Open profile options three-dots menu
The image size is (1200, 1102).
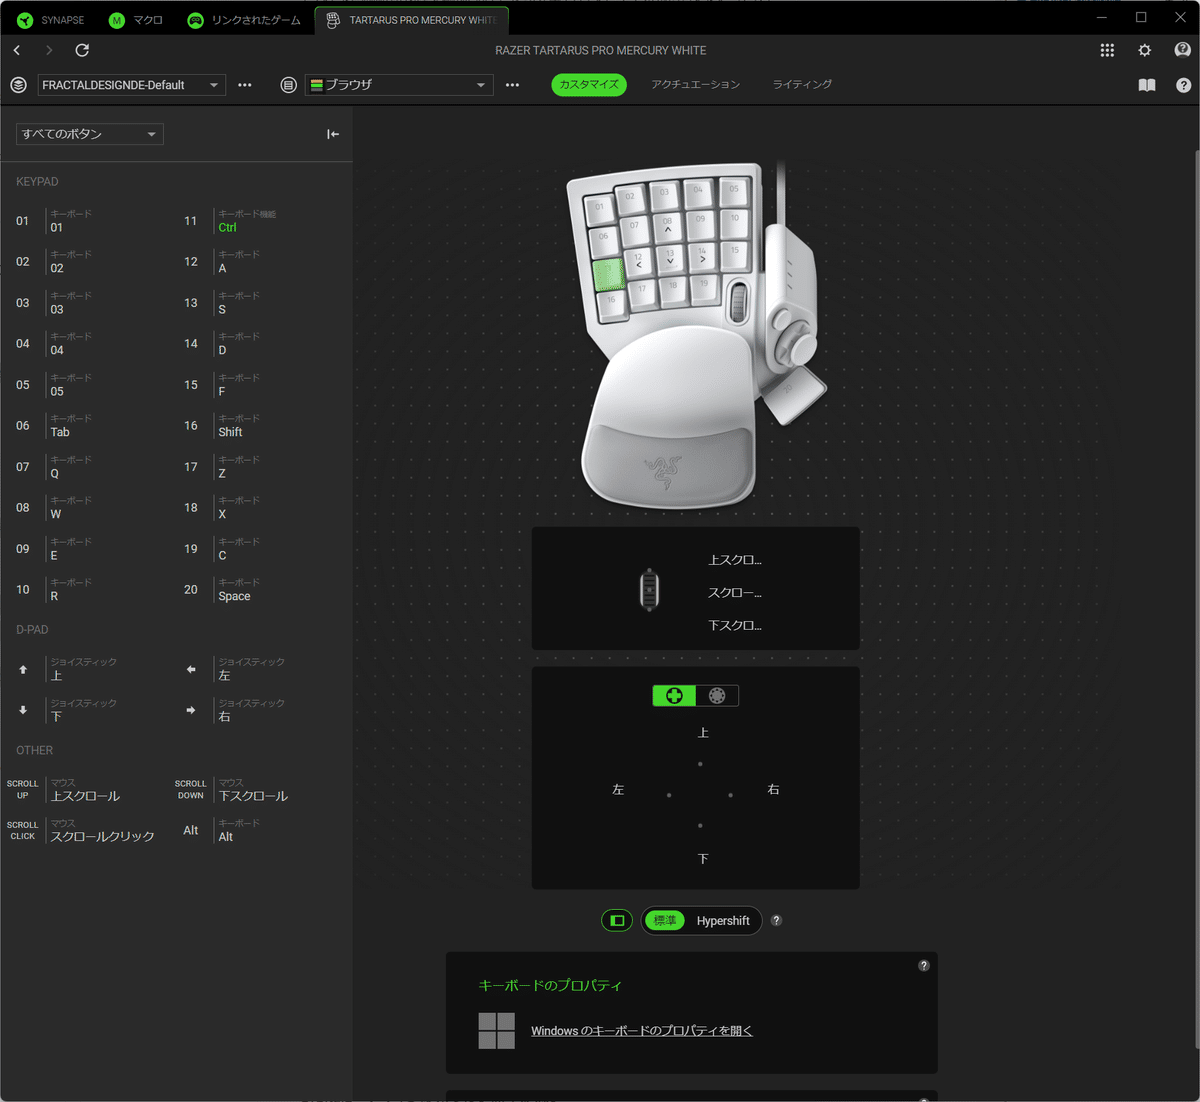click(245, 85)
